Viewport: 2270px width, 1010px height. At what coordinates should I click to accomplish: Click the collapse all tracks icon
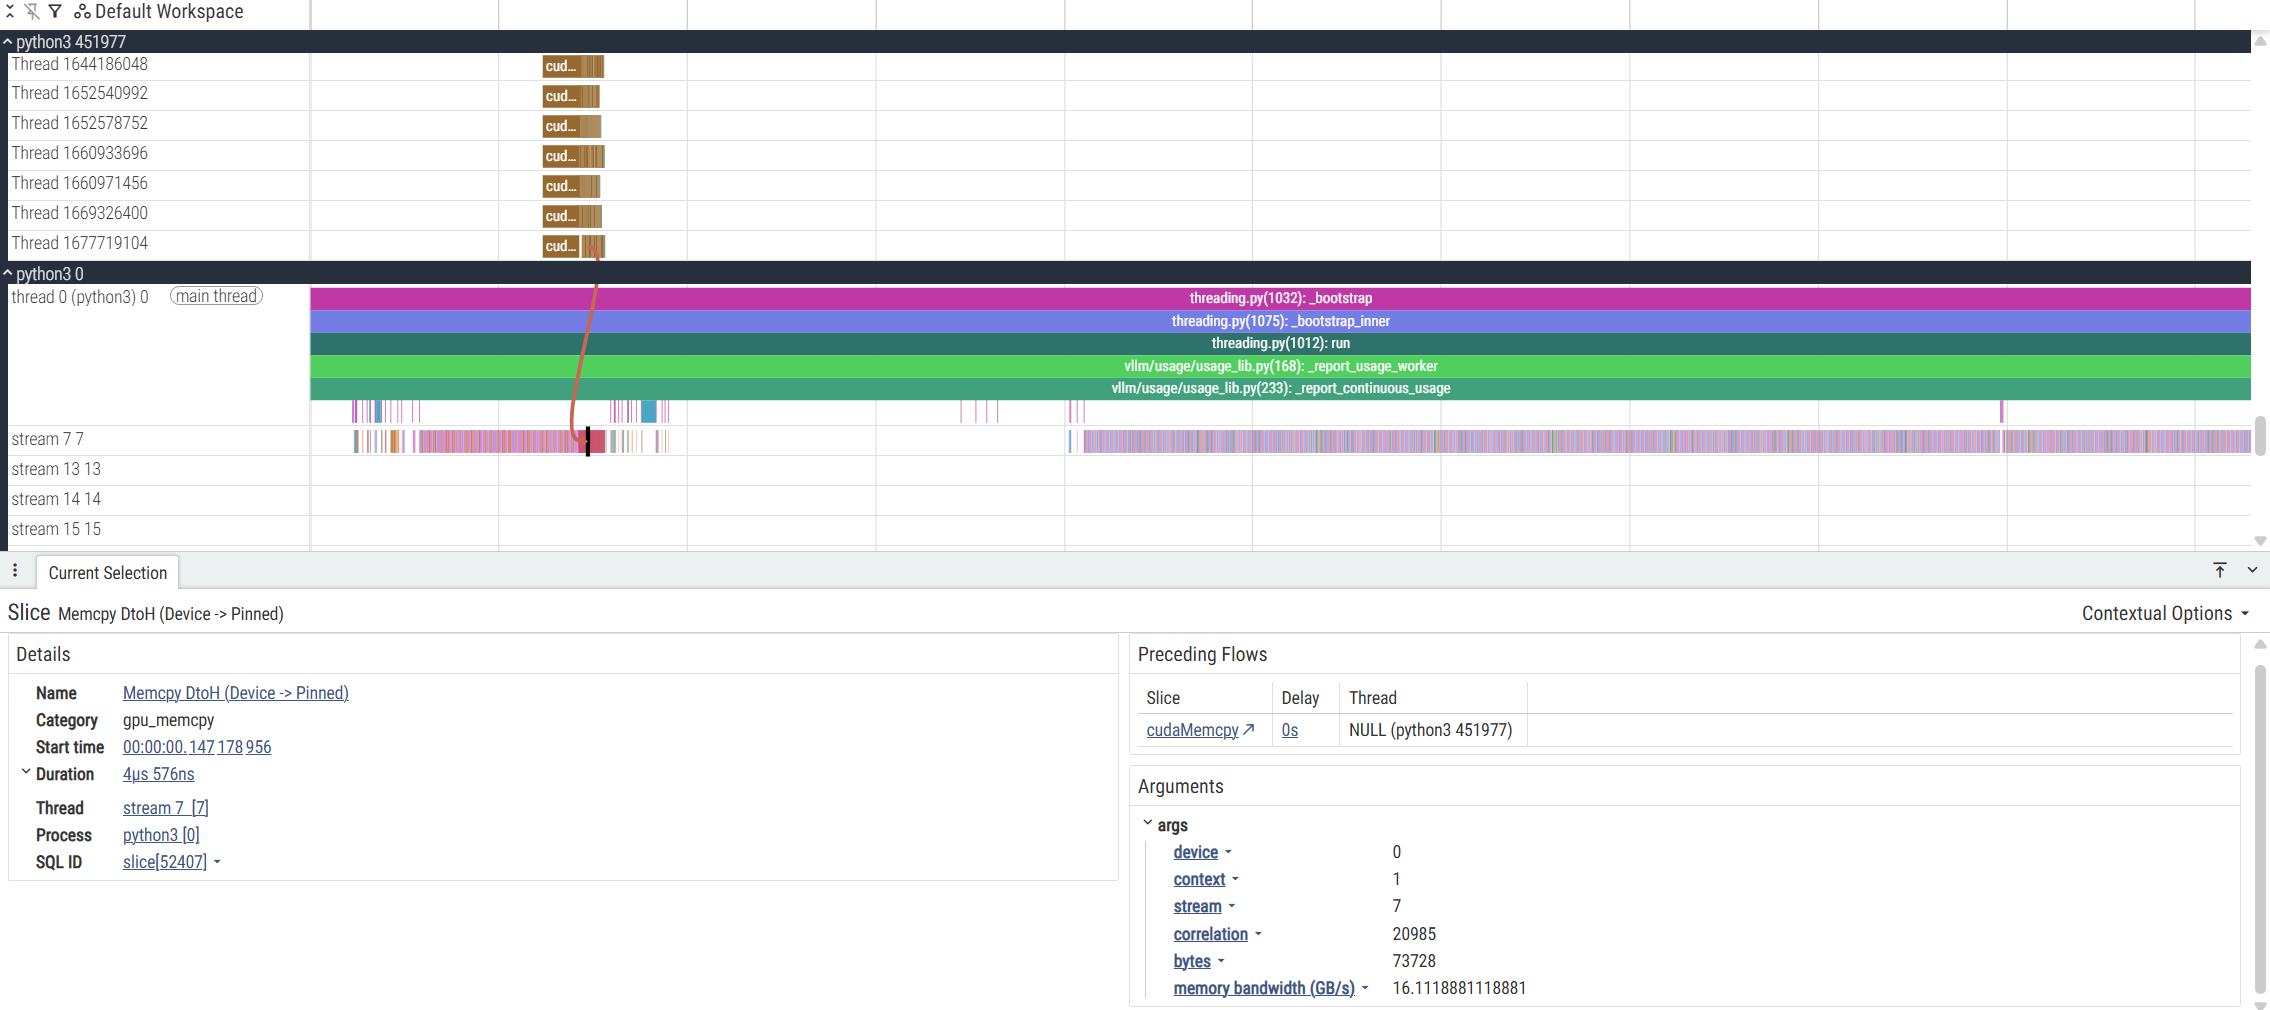point(10,12)
